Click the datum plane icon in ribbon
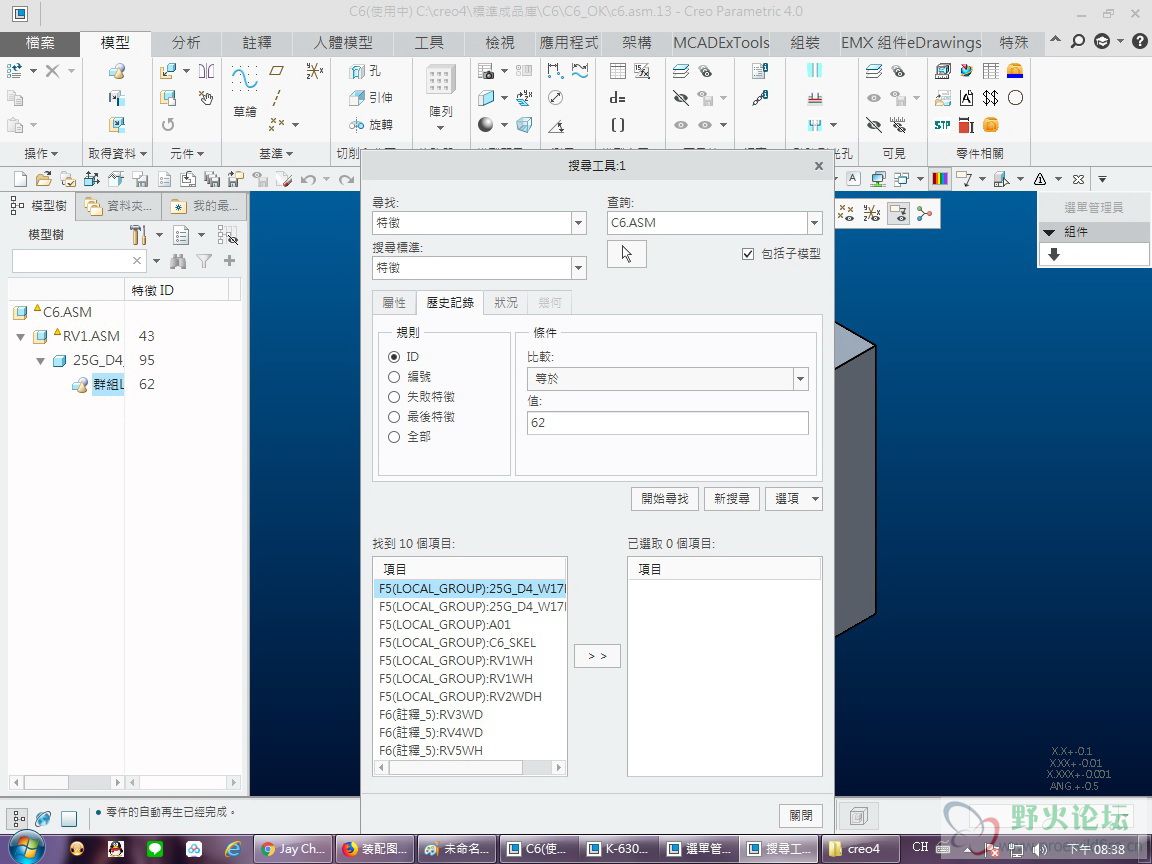This screenshot has width=1152, height=864. coord(276,71)
